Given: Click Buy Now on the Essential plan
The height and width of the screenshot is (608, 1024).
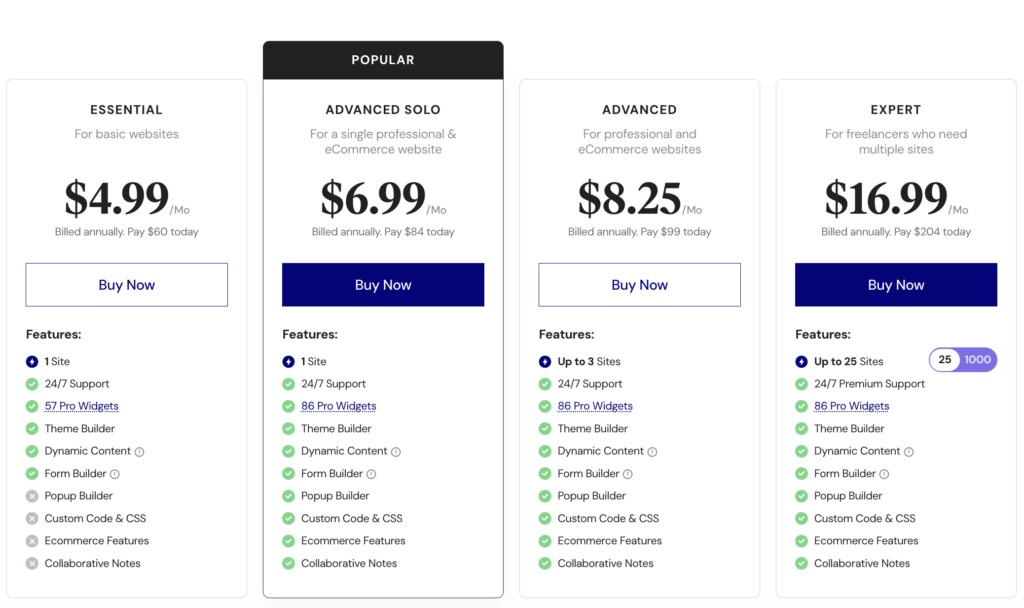Looking at the screenshot, I should [126, 284].
